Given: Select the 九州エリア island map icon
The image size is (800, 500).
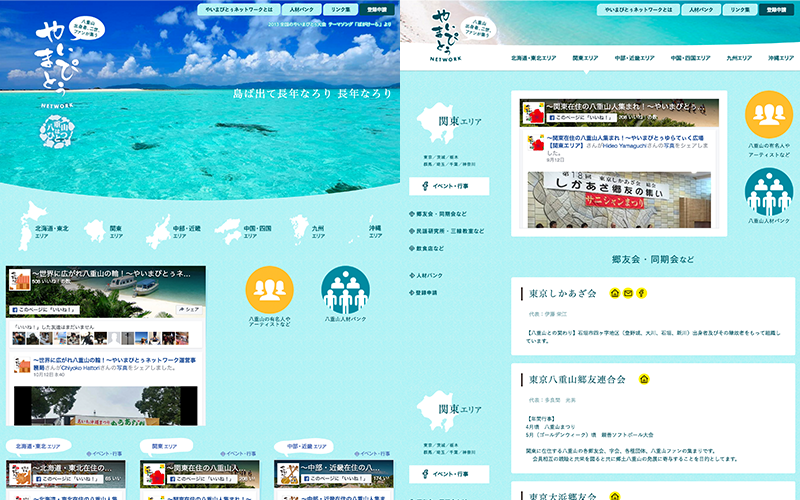Looking at the screenshot, I should pos(299,229).
